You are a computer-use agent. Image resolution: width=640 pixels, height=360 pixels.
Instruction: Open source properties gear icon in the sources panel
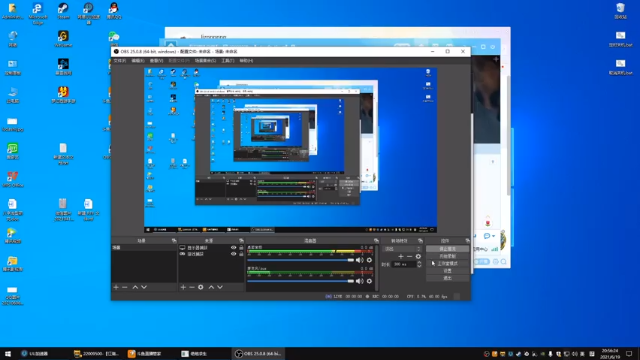point(201,287)
